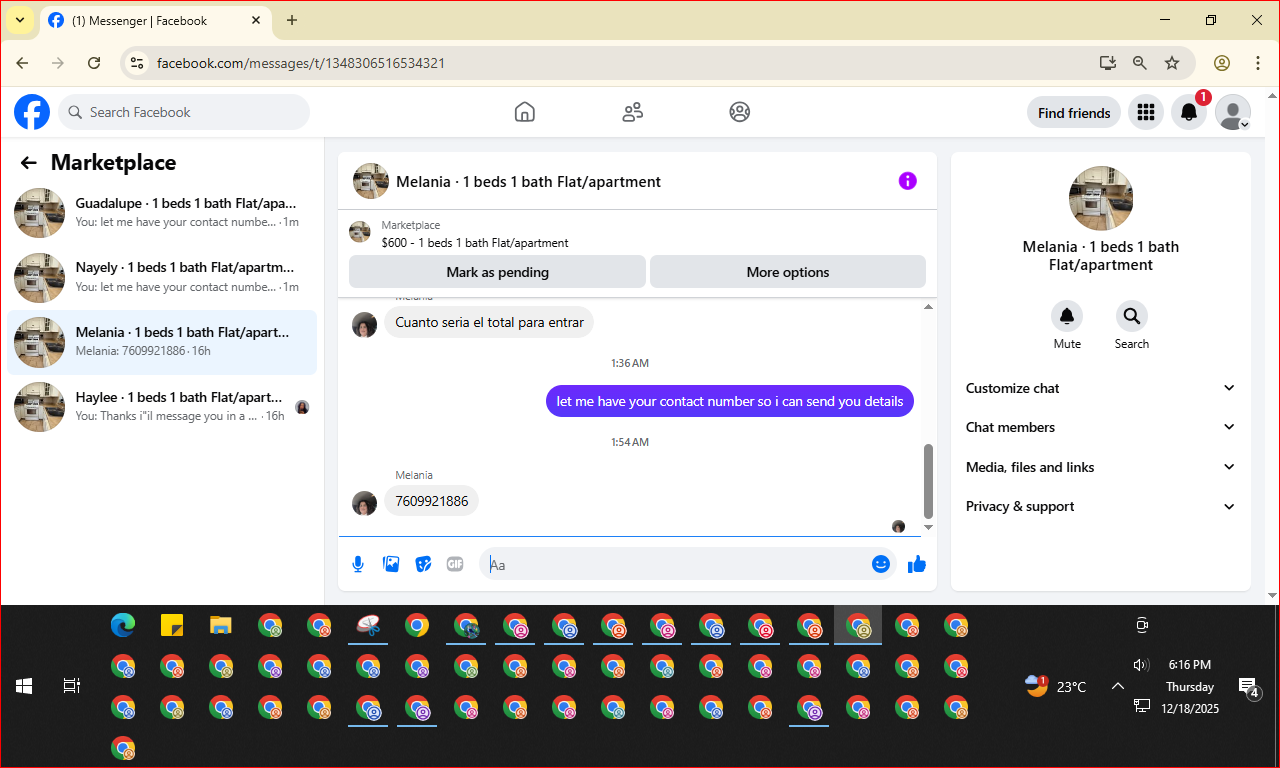Expand Media, files and links
Image resolution: width=1280 pixels, height=768 pixels.
point(1101,467)
